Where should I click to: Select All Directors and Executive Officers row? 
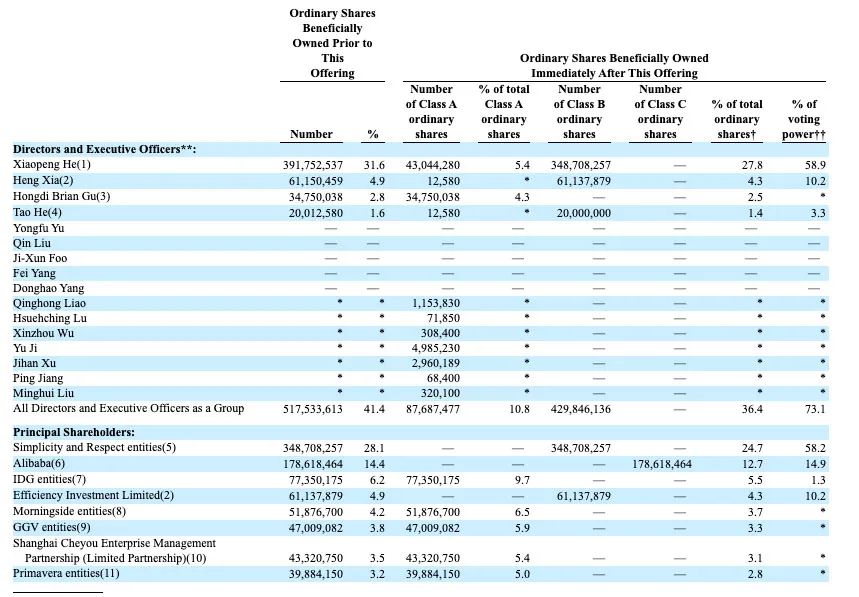coord(420,409)
